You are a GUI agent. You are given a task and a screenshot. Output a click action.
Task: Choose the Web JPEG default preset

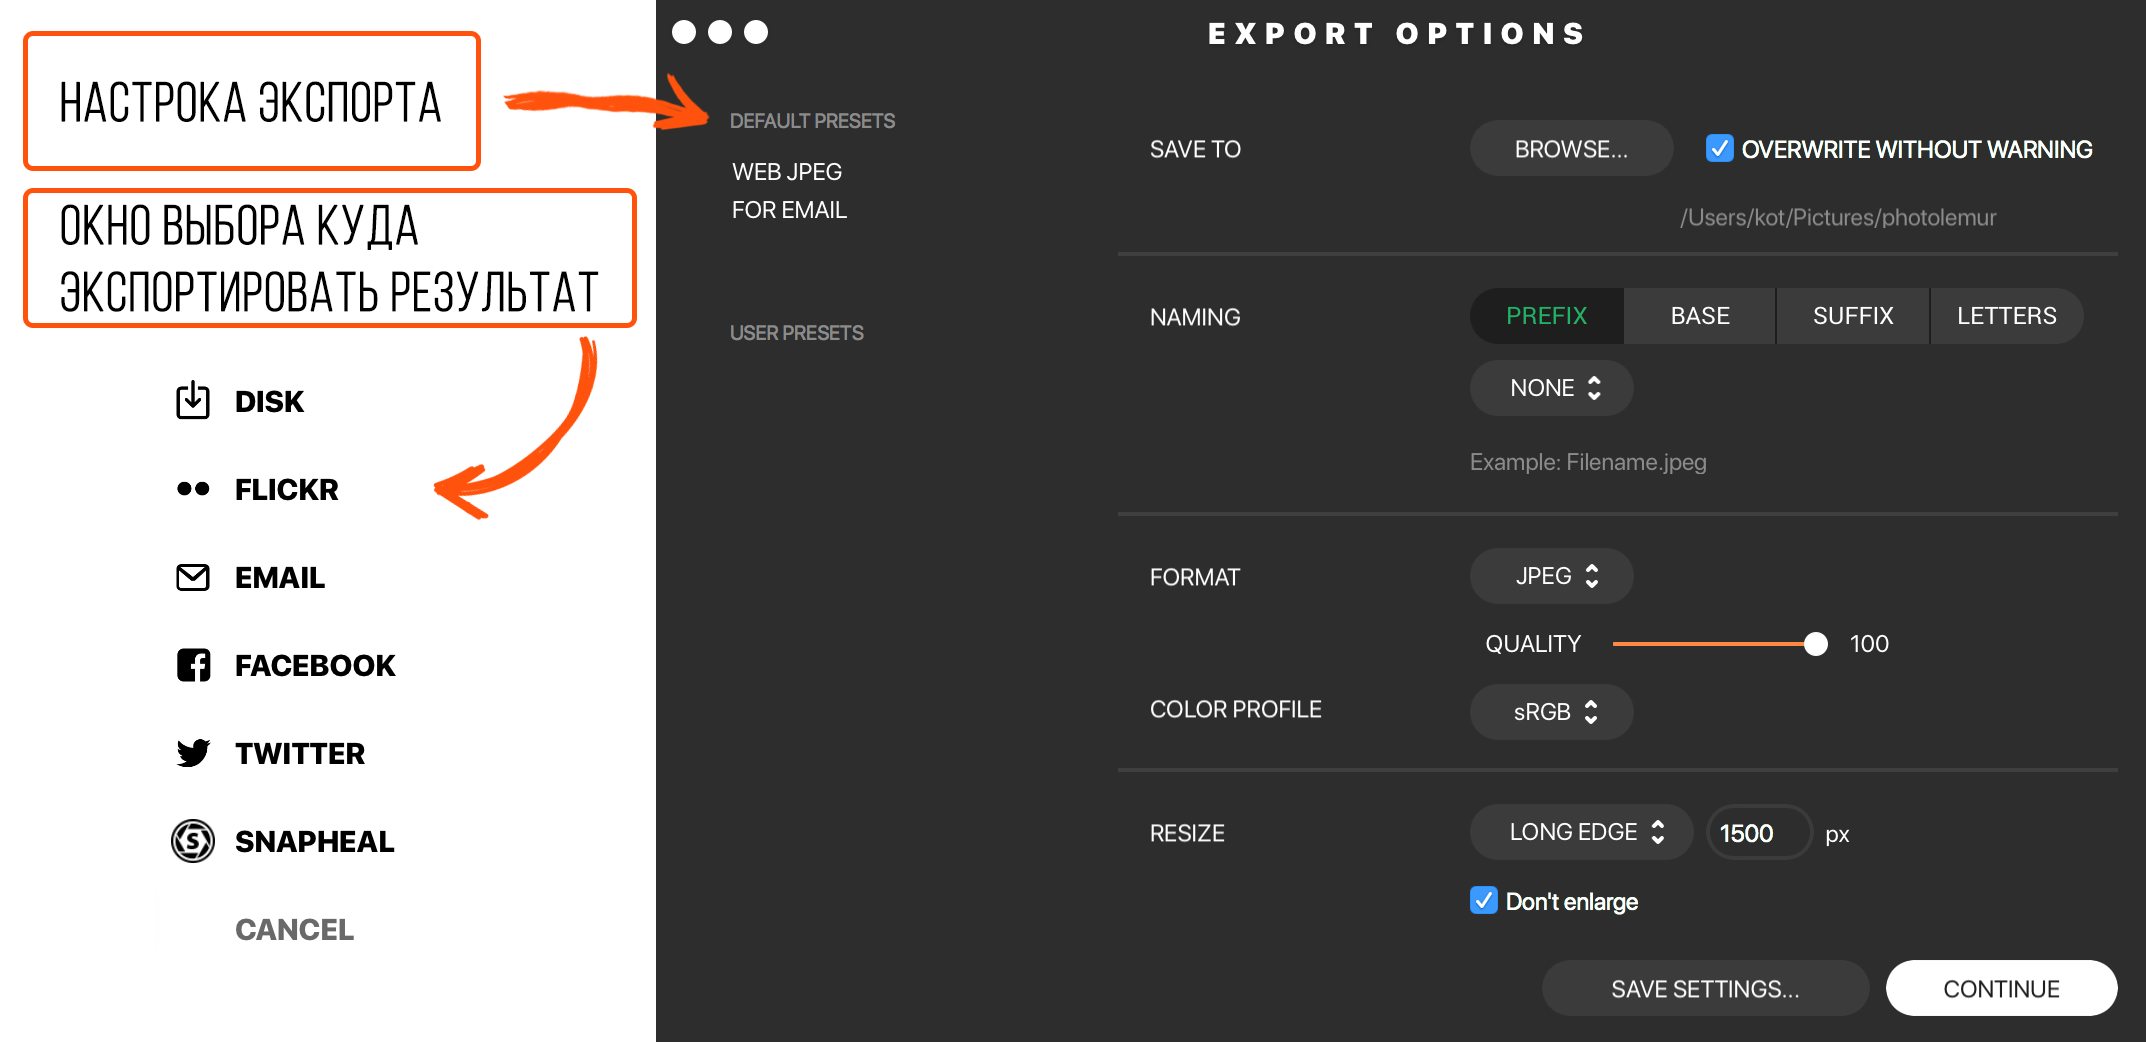point(787,172)
